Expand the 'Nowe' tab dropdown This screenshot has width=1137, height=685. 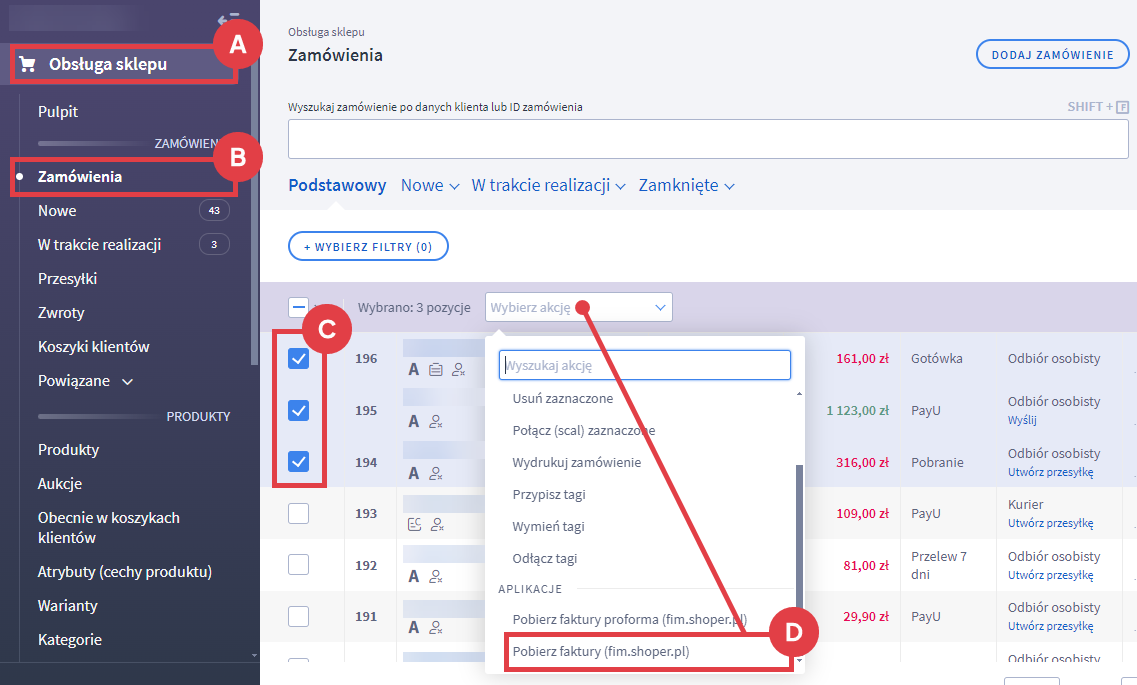[x=430, y=186]
